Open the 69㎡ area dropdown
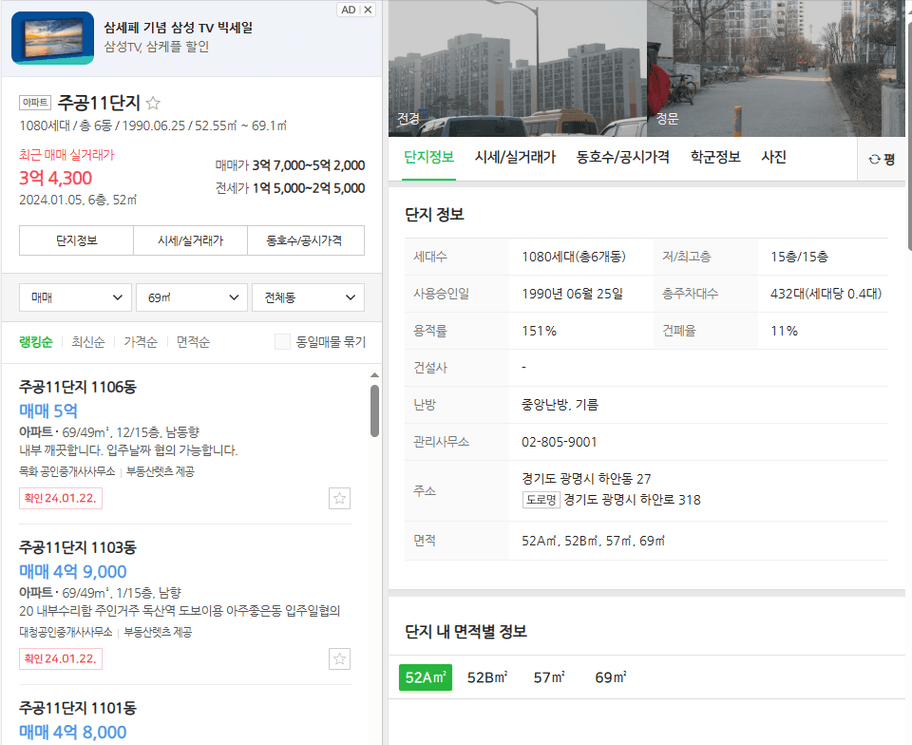912x745 pixels. (x=192, y=298)
